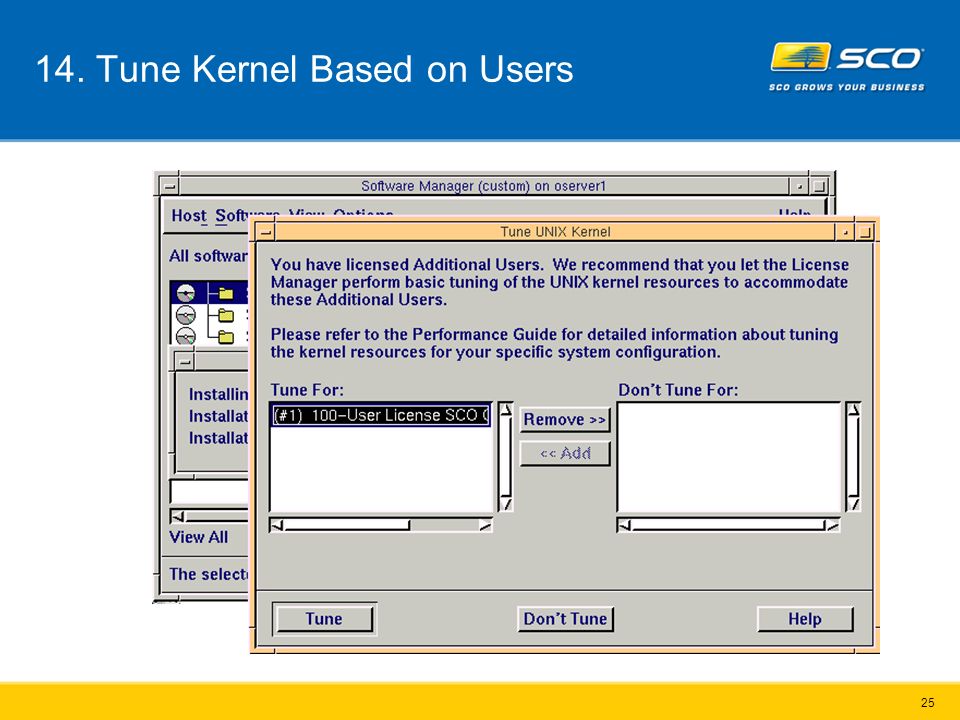Click the highlighted first folder icon in Software Manager
Viewport: 960px width, 720px height.
[x=226, y=293]
